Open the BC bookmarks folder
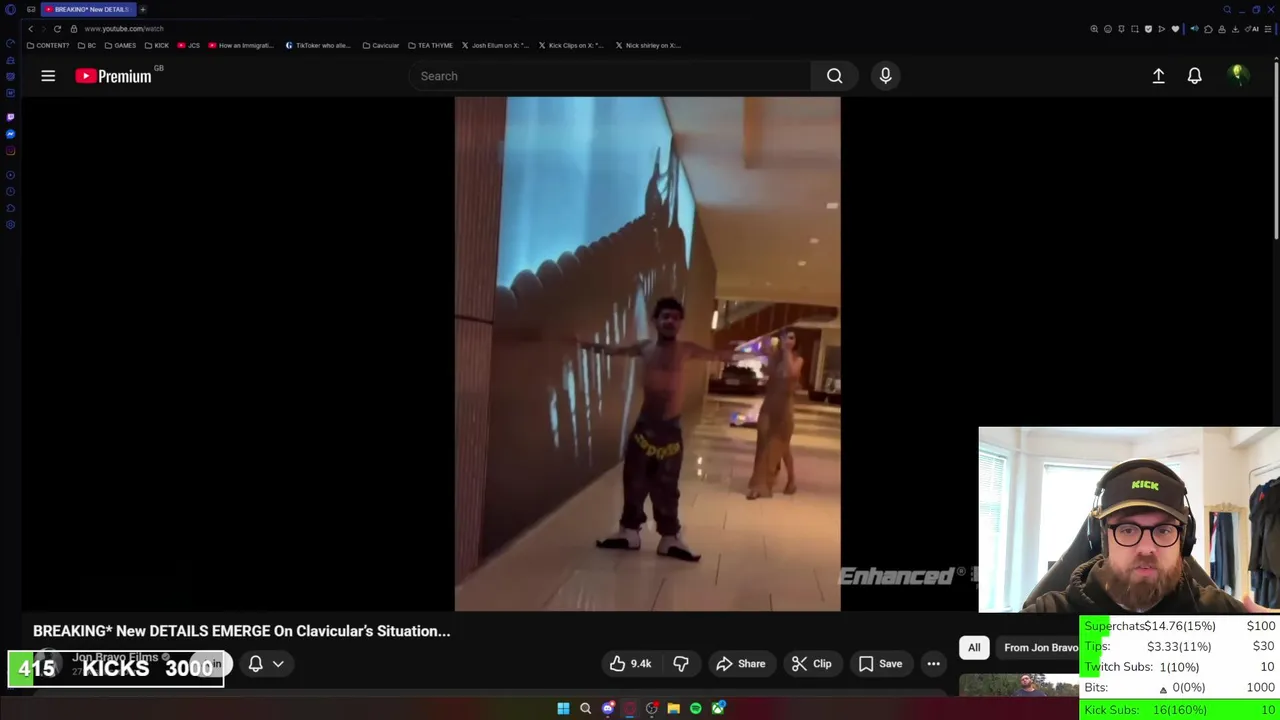 click(x=87, y=45)
